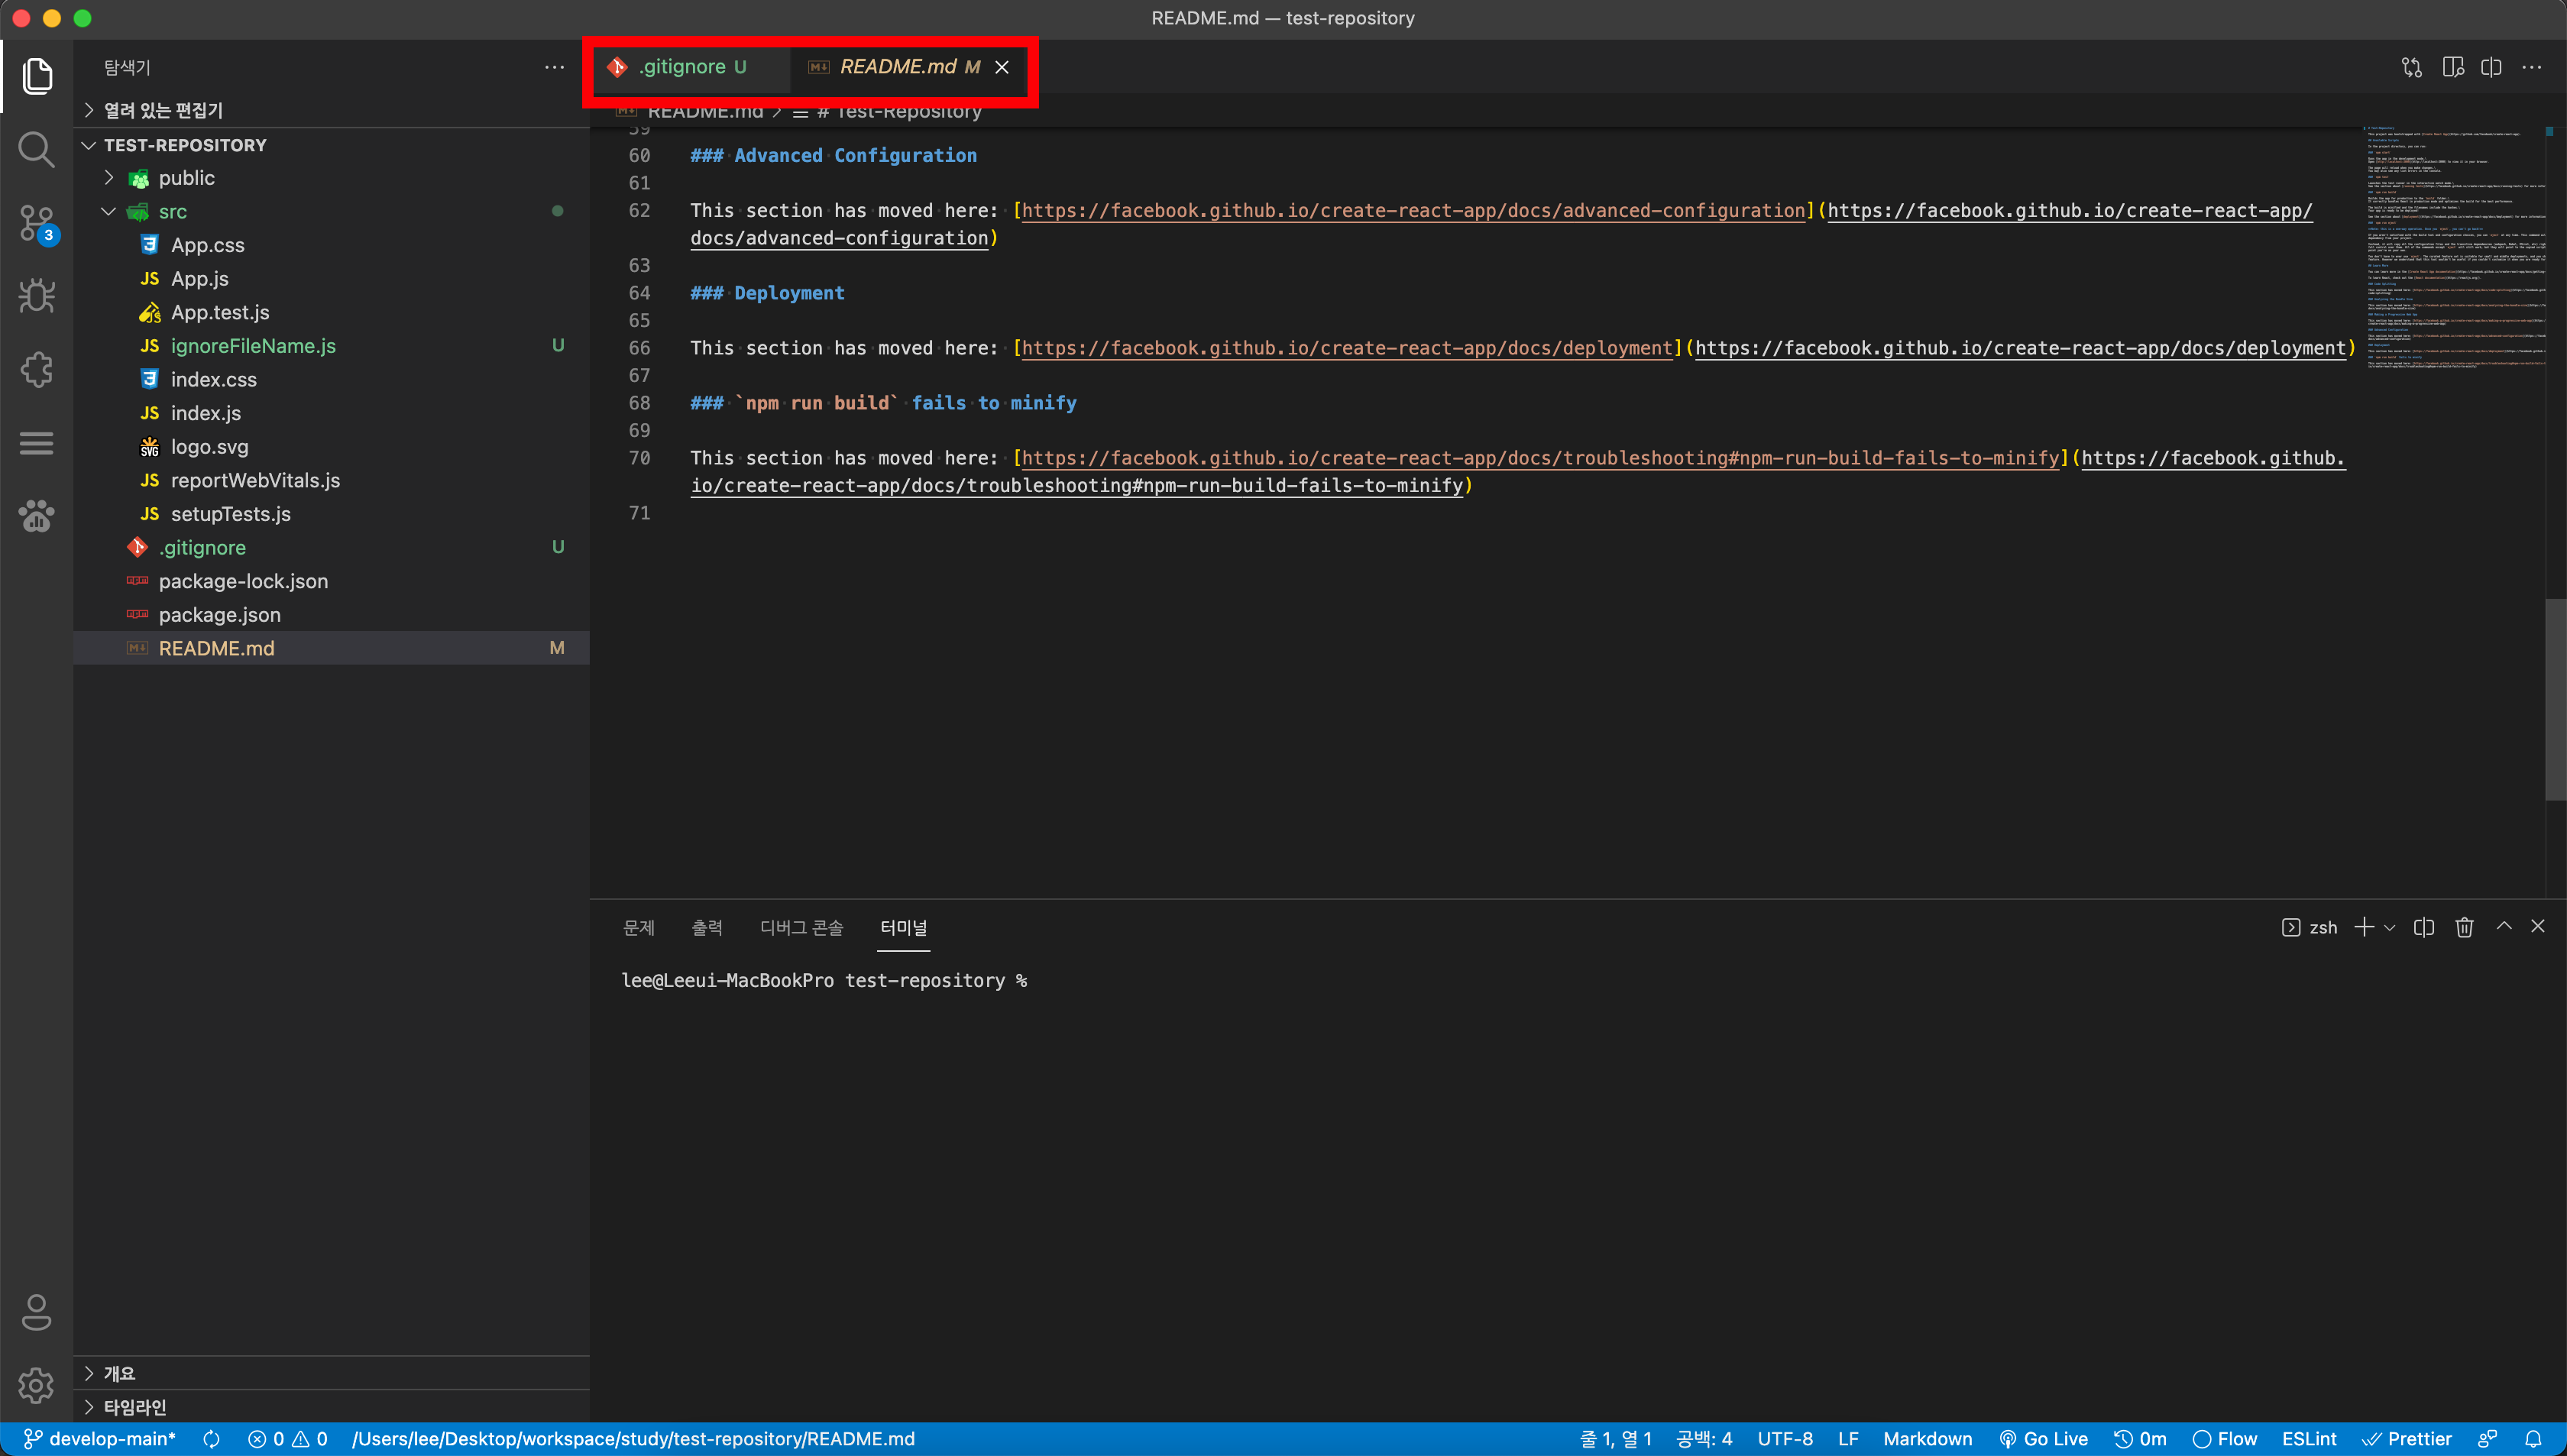Expand the public folder

point(186,178)
